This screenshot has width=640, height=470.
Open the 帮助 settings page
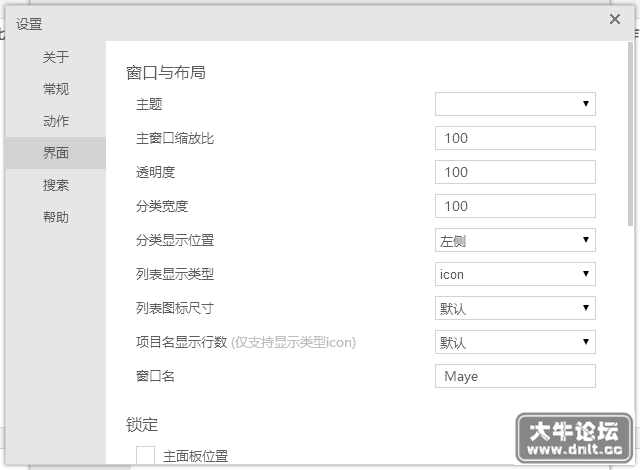pyautogui.click(x=56, y=217)
